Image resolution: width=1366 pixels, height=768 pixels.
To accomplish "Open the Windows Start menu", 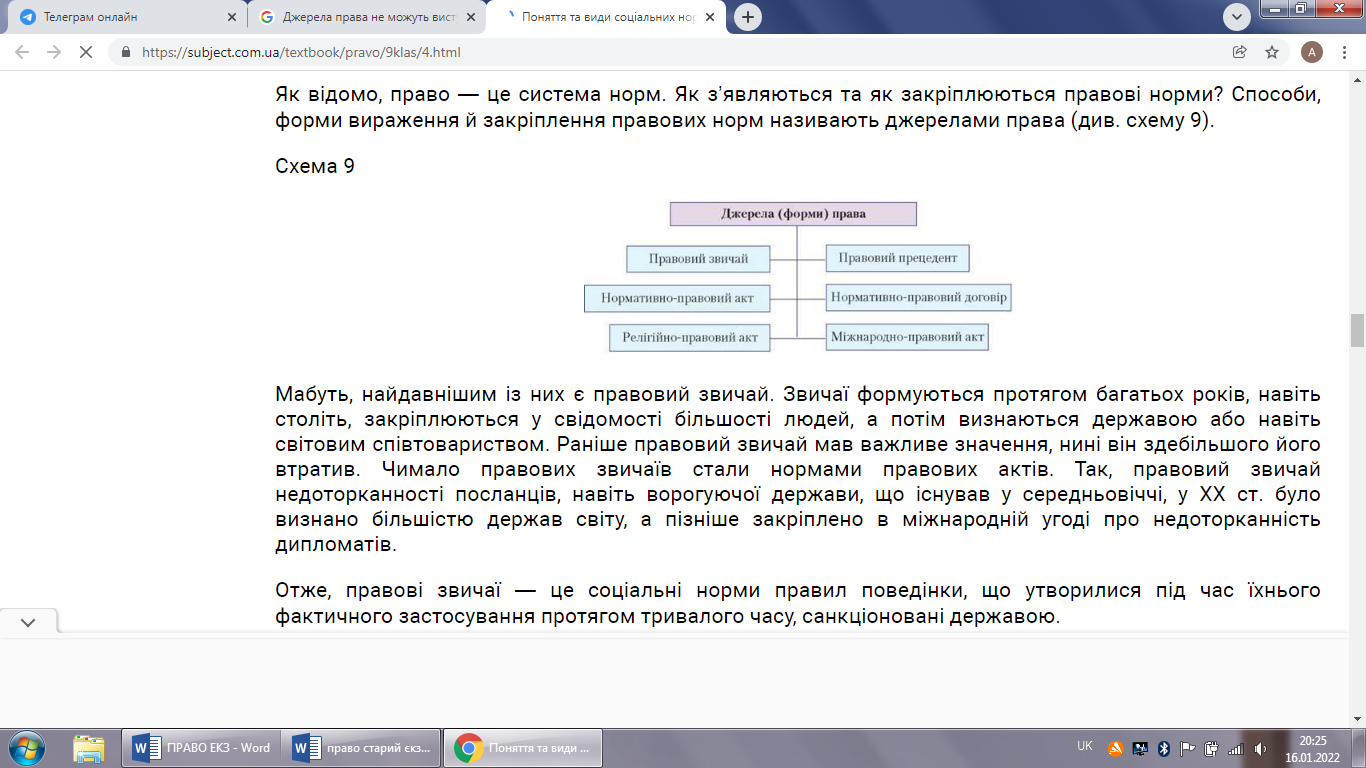I will point(26,747).
